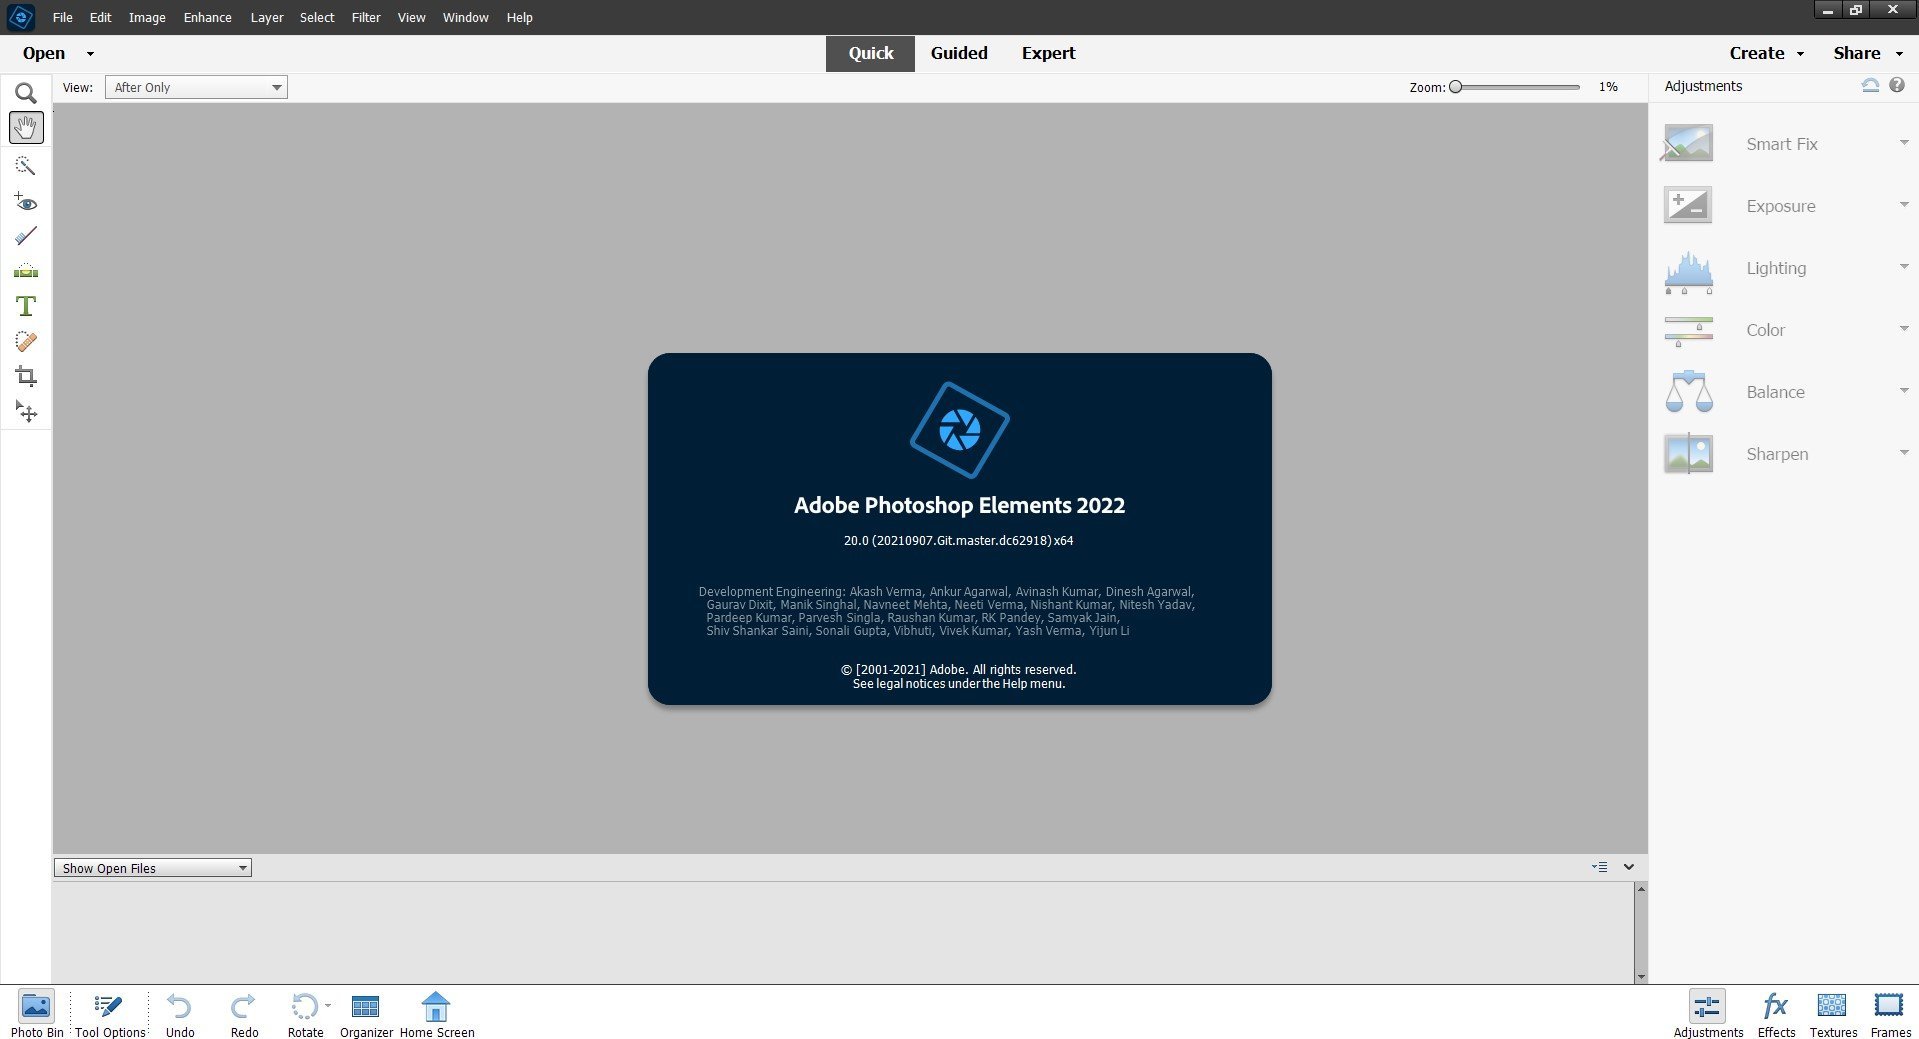Select the Zoom tool
Image resolution: width=1919 pixels, height=1039 pixels.
26,93
